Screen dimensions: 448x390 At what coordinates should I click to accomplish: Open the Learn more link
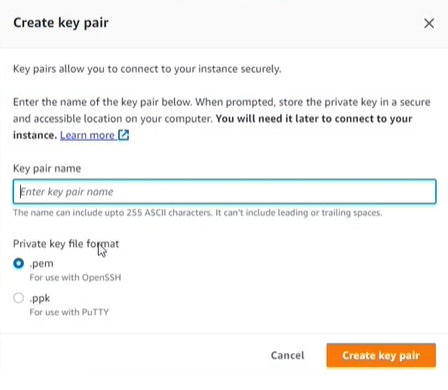pos(87,135)
